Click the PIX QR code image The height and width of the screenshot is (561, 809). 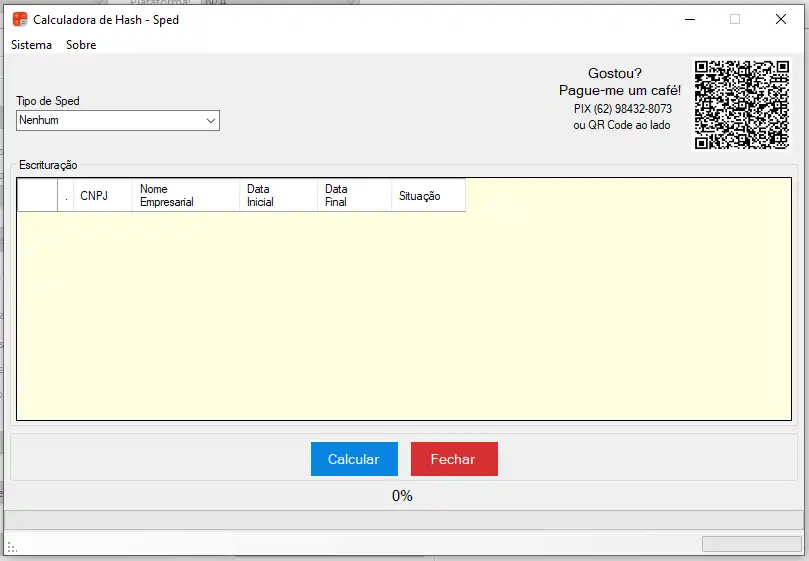point(741,105)
